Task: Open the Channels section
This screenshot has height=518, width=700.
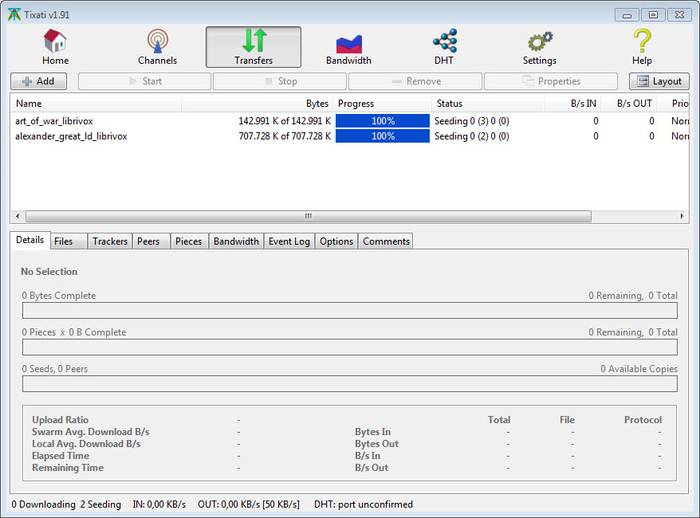Action: tap(157, 47)
